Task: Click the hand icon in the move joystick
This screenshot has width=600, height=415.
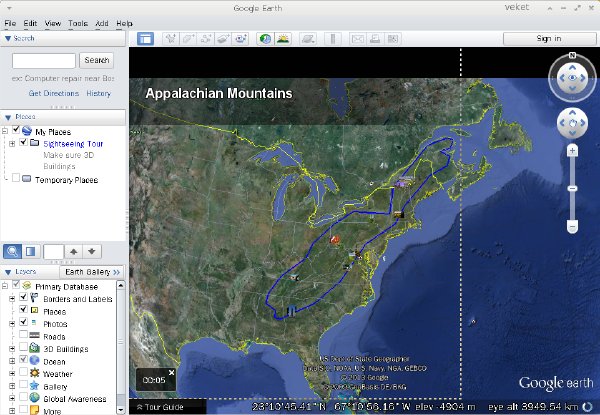Action: click(x=572, y=123)
